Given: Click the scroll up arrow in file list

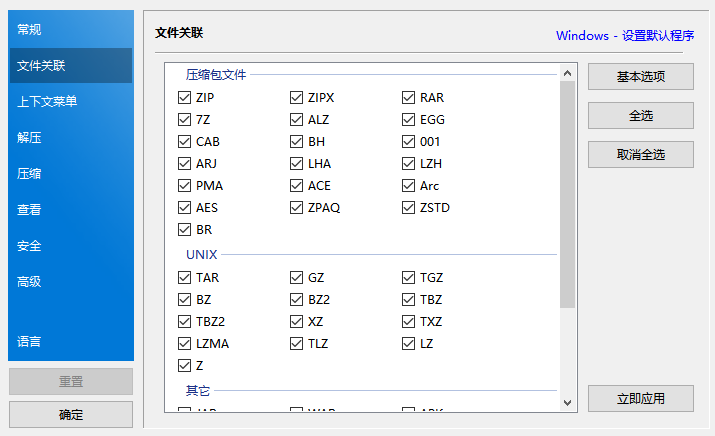Looking at the screenshot, I should pyautogui.click(x=567, y=73).
